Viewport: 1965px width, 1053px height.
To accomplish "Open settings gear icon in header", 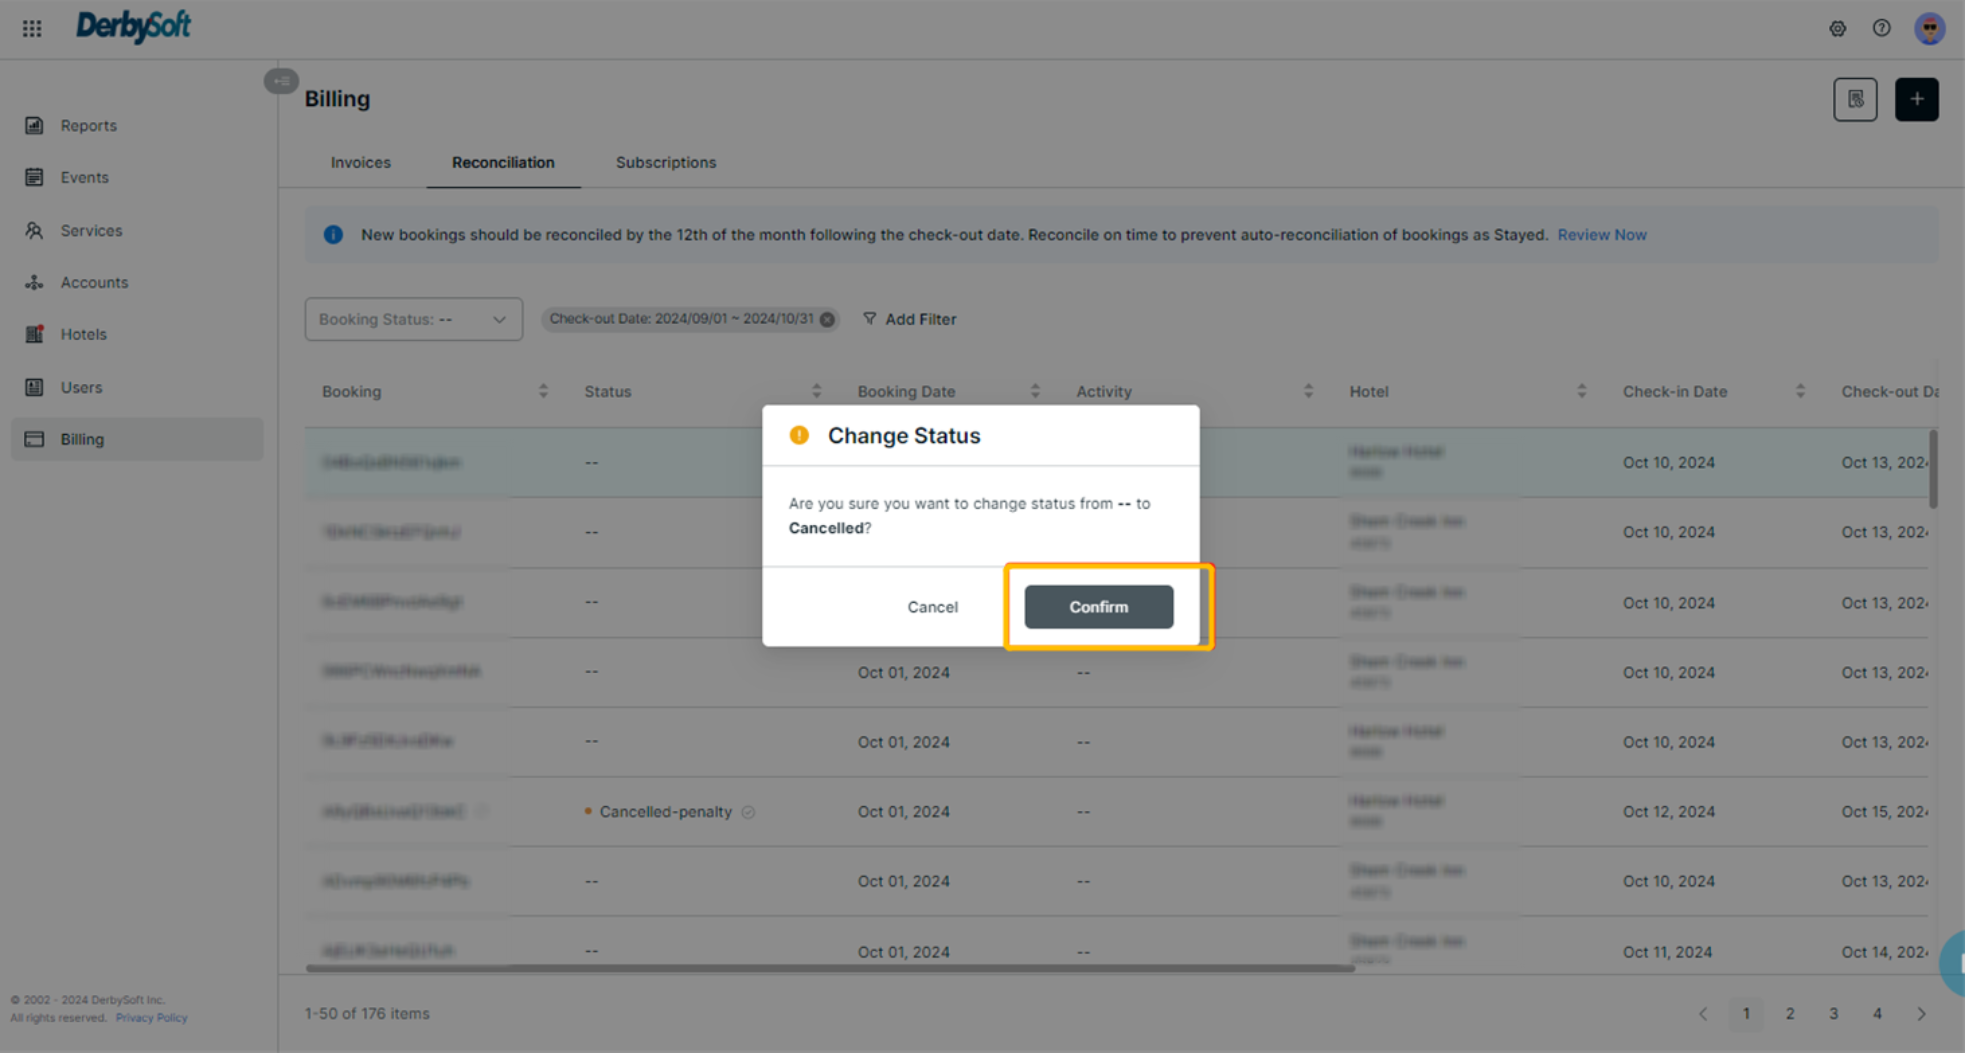I will point(1837,28).
